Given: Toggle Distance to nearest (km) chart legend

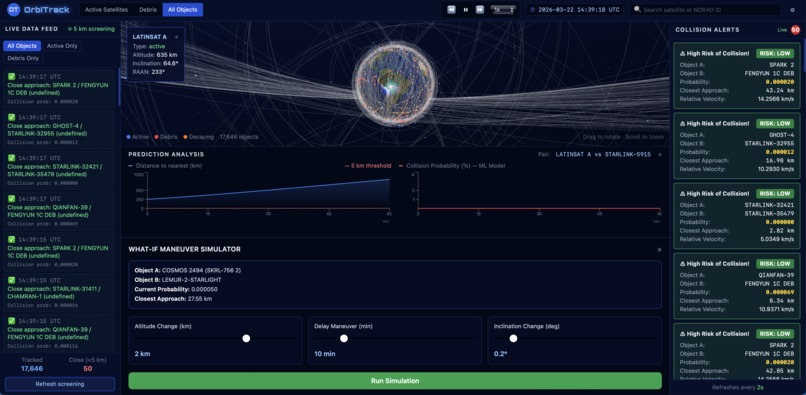Looking at the screenshot, I should 165,166.
